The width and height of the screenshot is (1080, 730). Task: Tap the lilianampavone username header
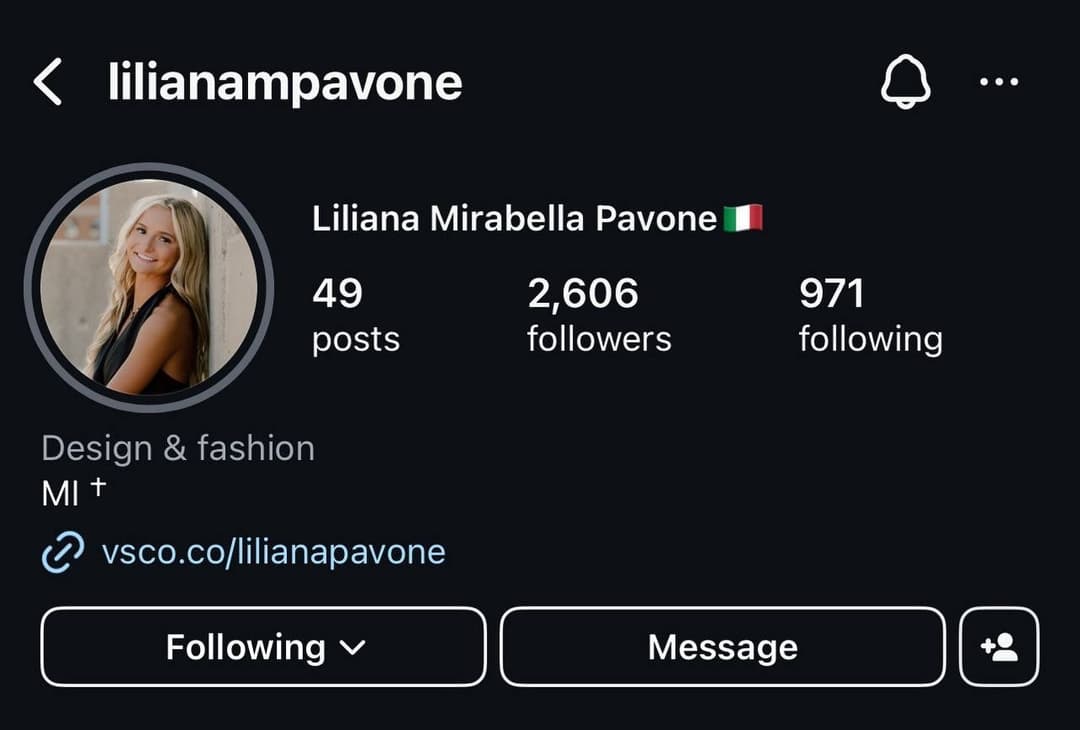coord(284,83)
